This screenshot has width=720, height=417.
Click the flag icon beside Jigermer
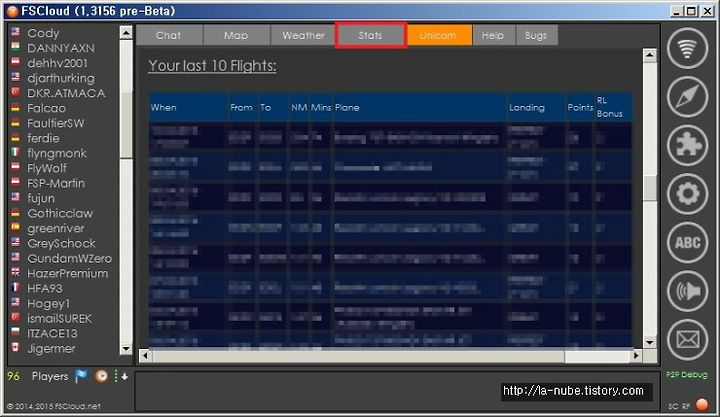pyautogui.click(x=16, y=348)
